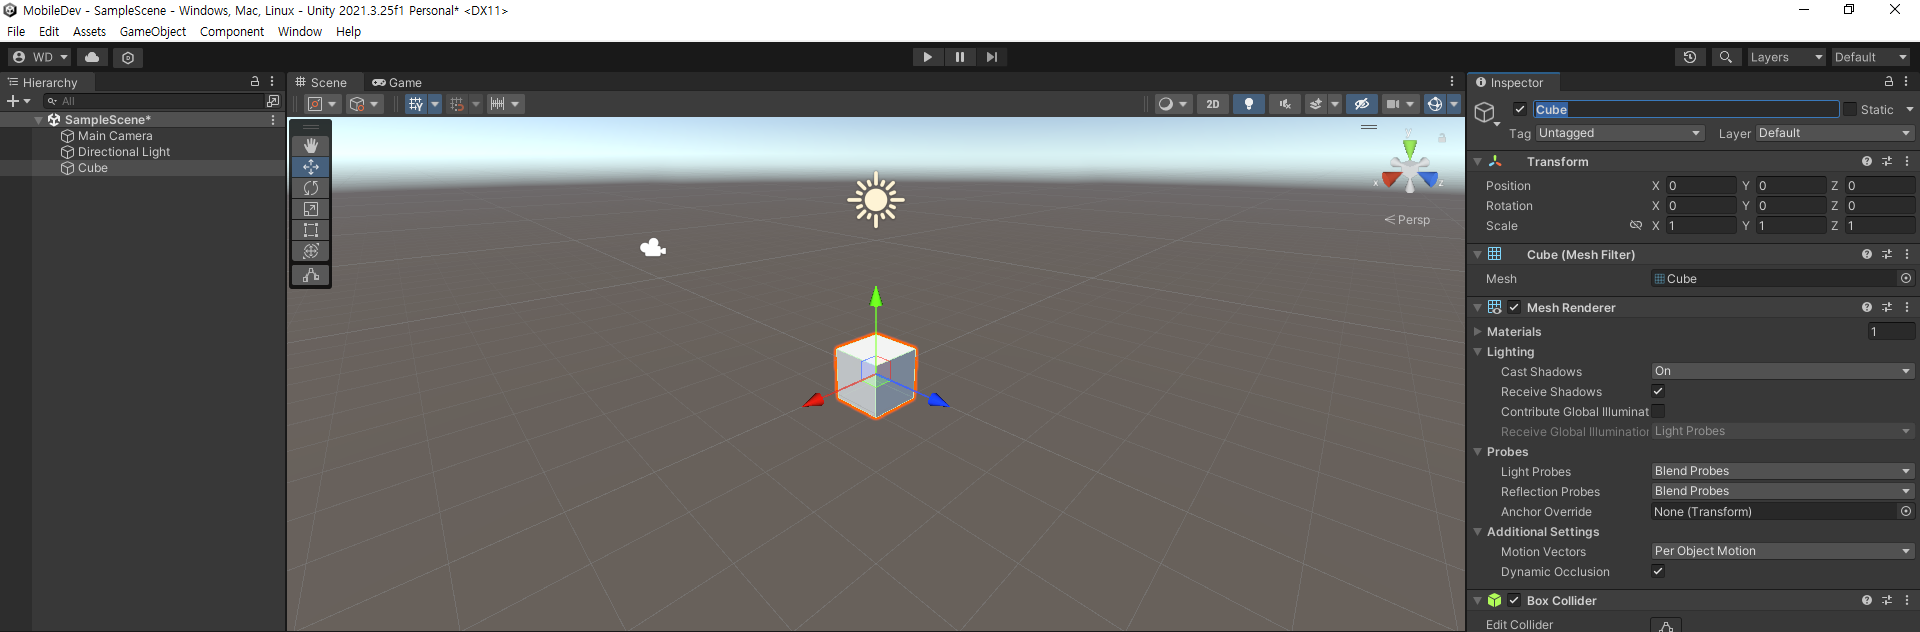Open the File menu
The height and width of the screenshot is (632, 1920).
click(x=16, y=31)
